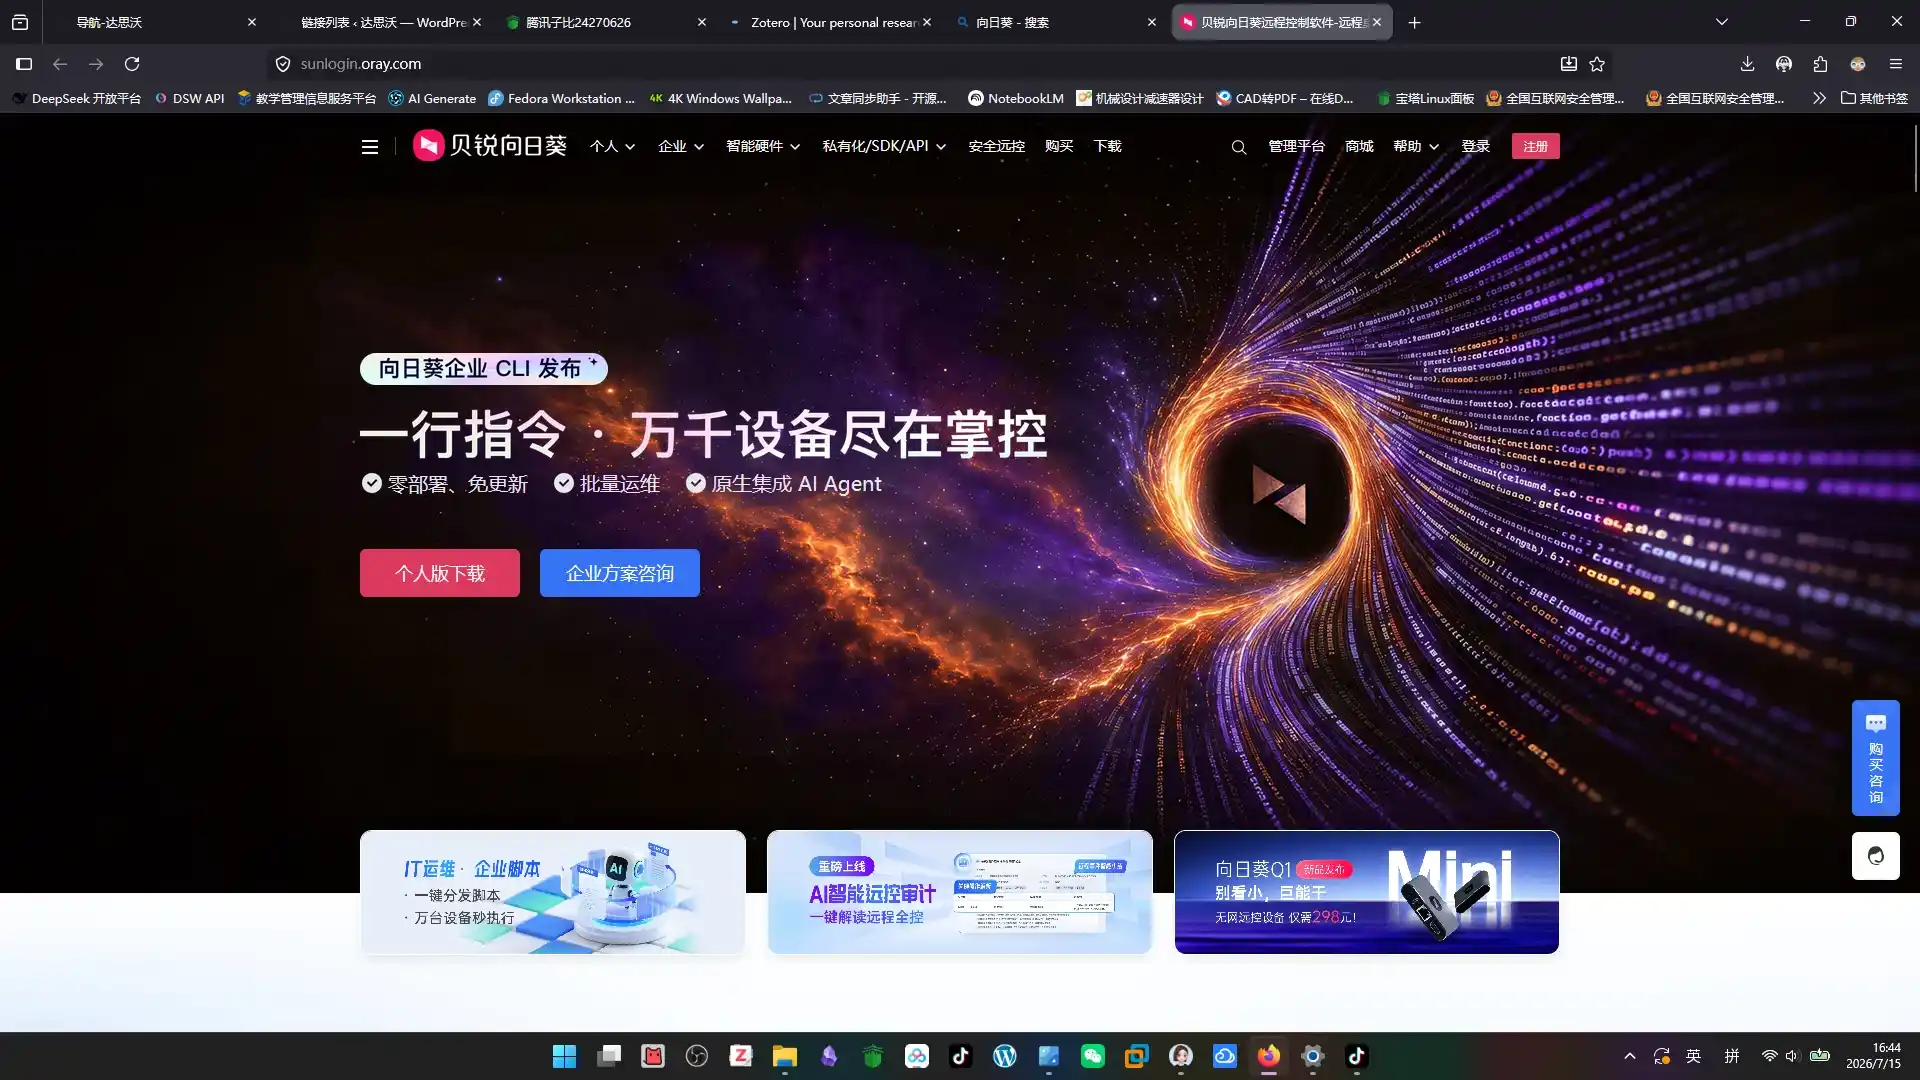Viewport: 1920px width, 1080px height.
Task: Open the Windows Start menu
Action: click(564, 1056)
